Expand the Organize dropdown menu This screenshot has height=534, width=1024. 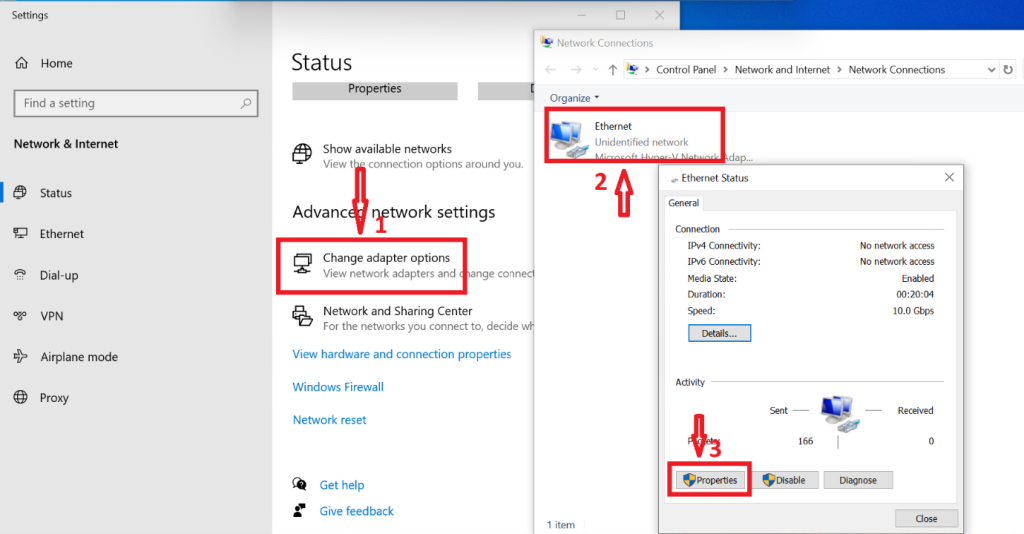tap(574, 98)
